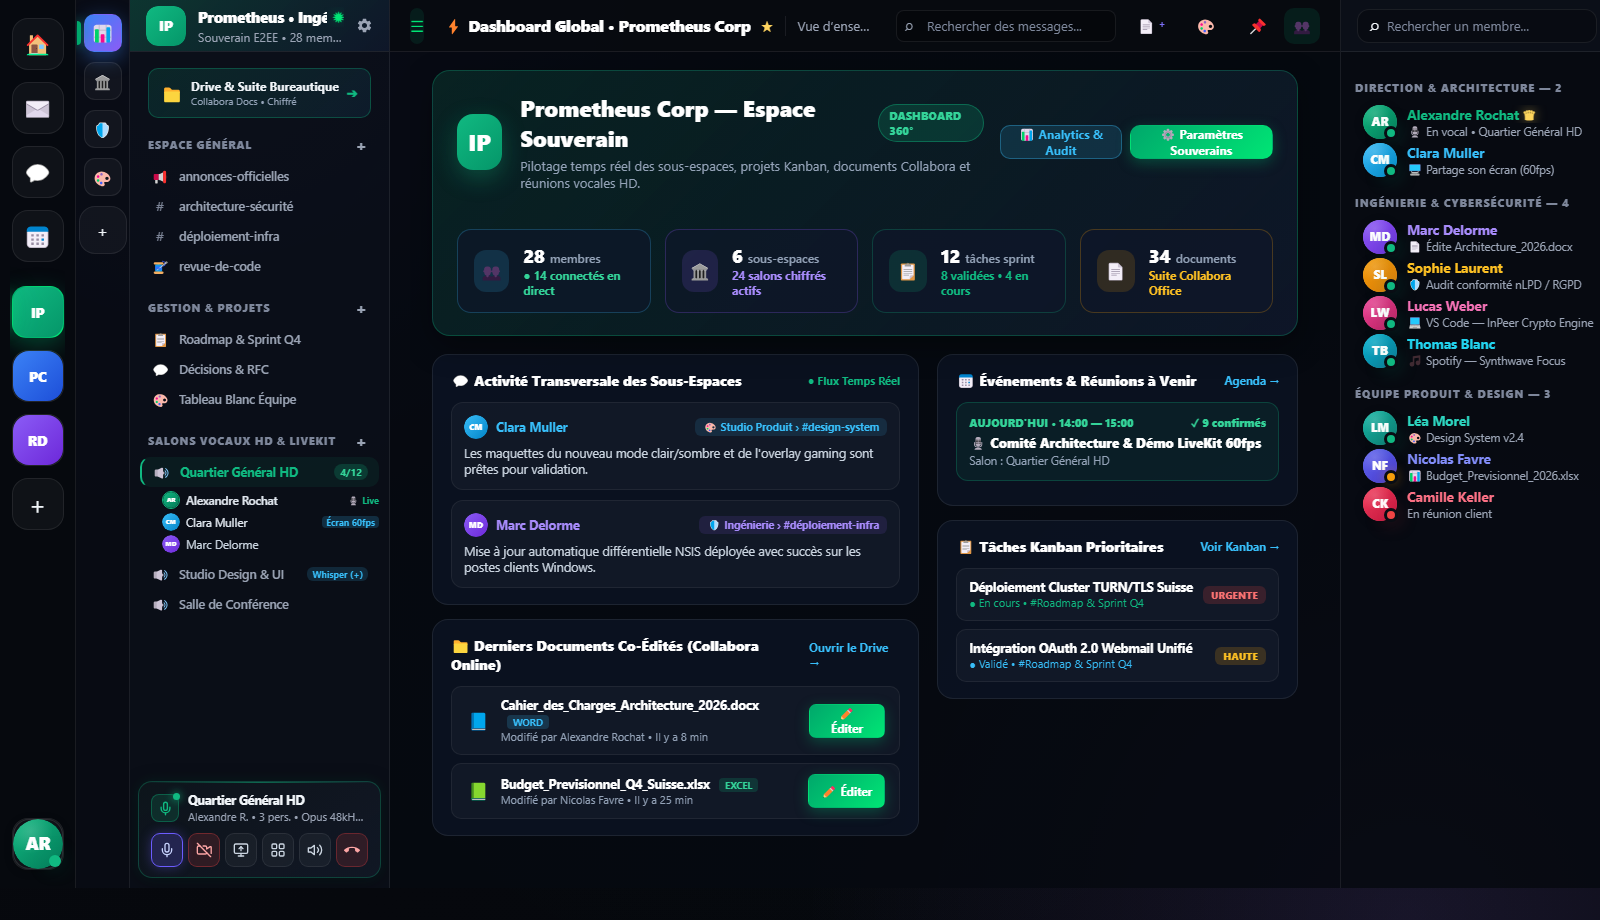This screenshot has width=1600, height=920.
Task: Edit the Cahier_des_Charges_Architecture_2026.docx file
Action: tap(847, 721)
